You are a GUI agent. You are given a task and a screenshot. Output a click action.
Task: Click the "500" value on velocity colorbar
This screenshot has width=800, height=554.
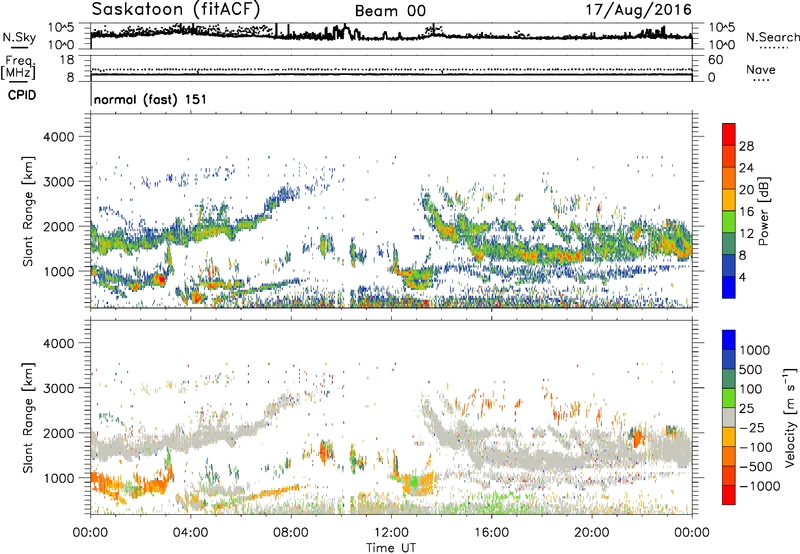[751, 369]
